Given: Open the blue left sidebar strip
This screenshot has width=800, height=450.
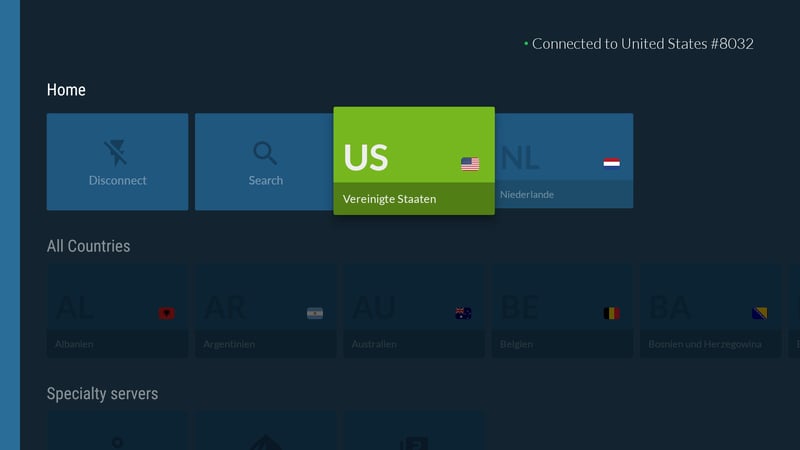Looking at the screenshot, I should [x=10, y=225].
